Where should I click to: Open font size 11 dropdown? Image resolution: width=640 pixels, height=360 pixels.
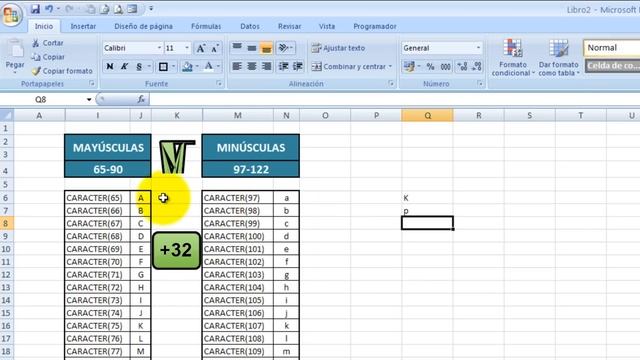coord(187,48)
